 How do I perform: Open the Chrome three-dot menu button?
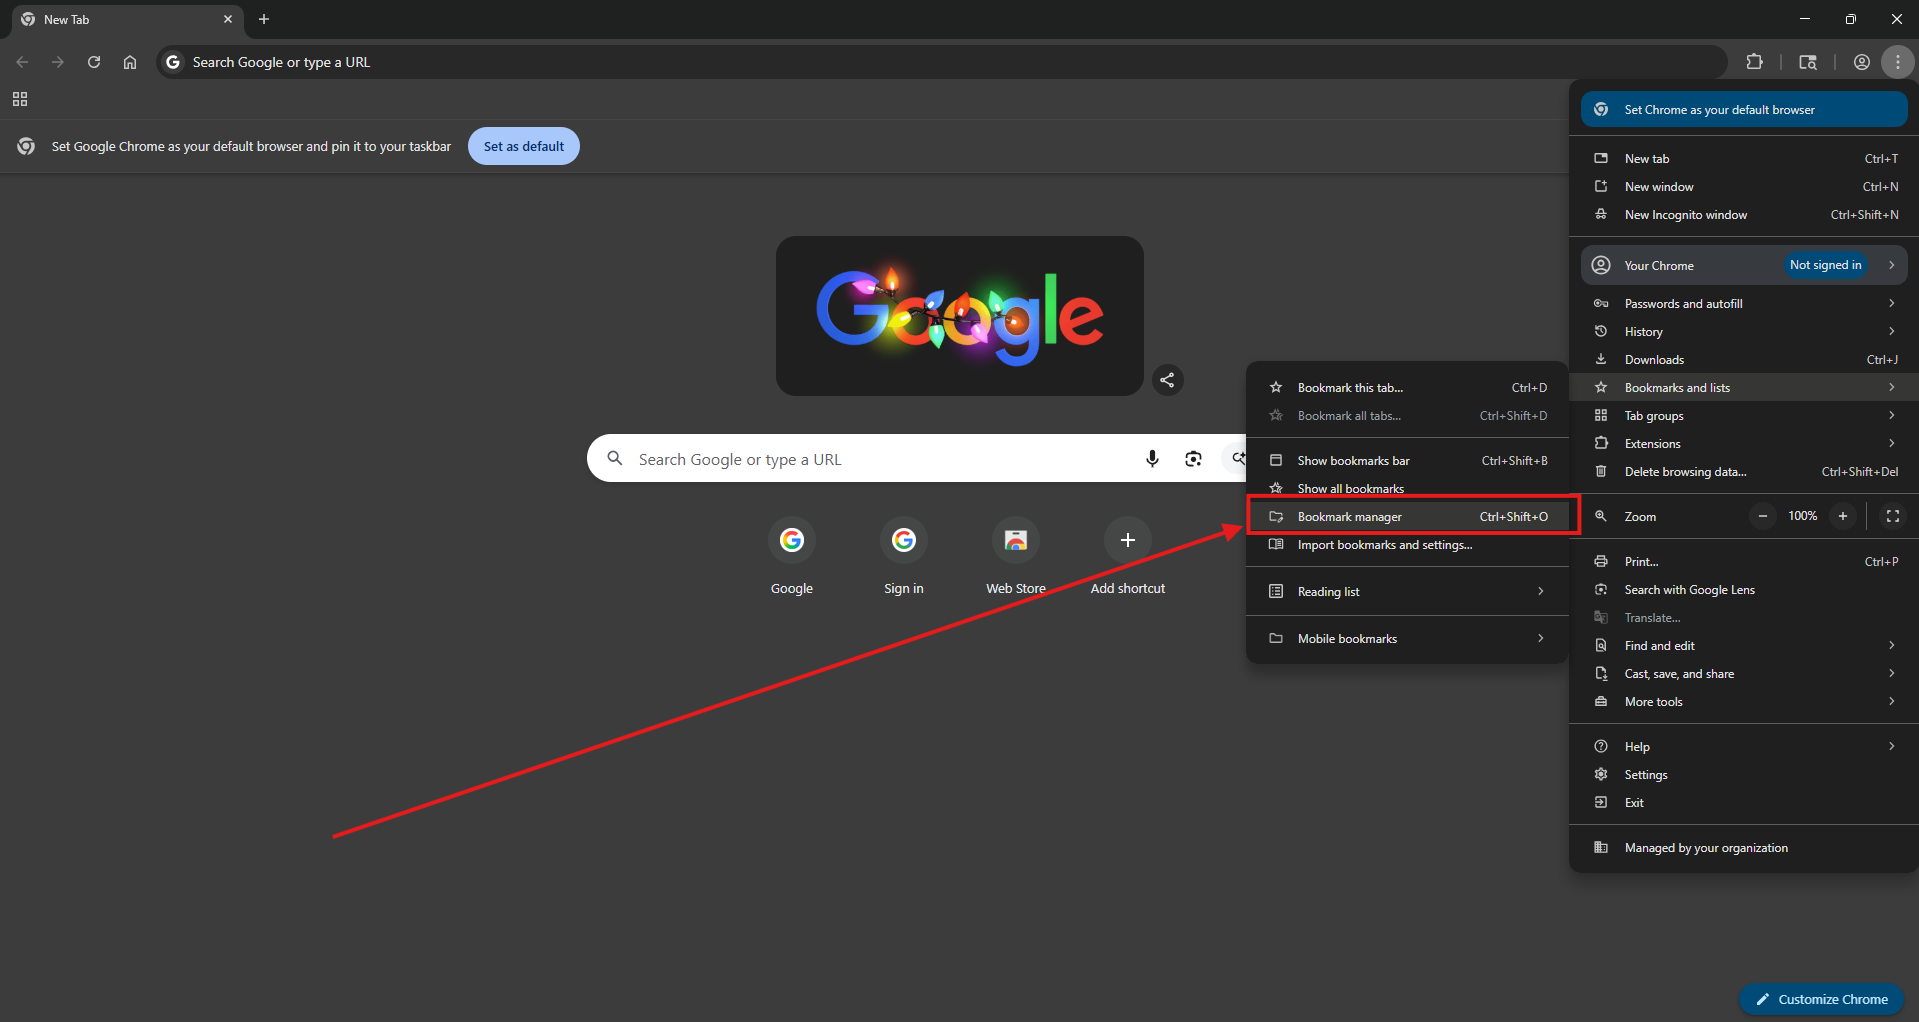1897,62
